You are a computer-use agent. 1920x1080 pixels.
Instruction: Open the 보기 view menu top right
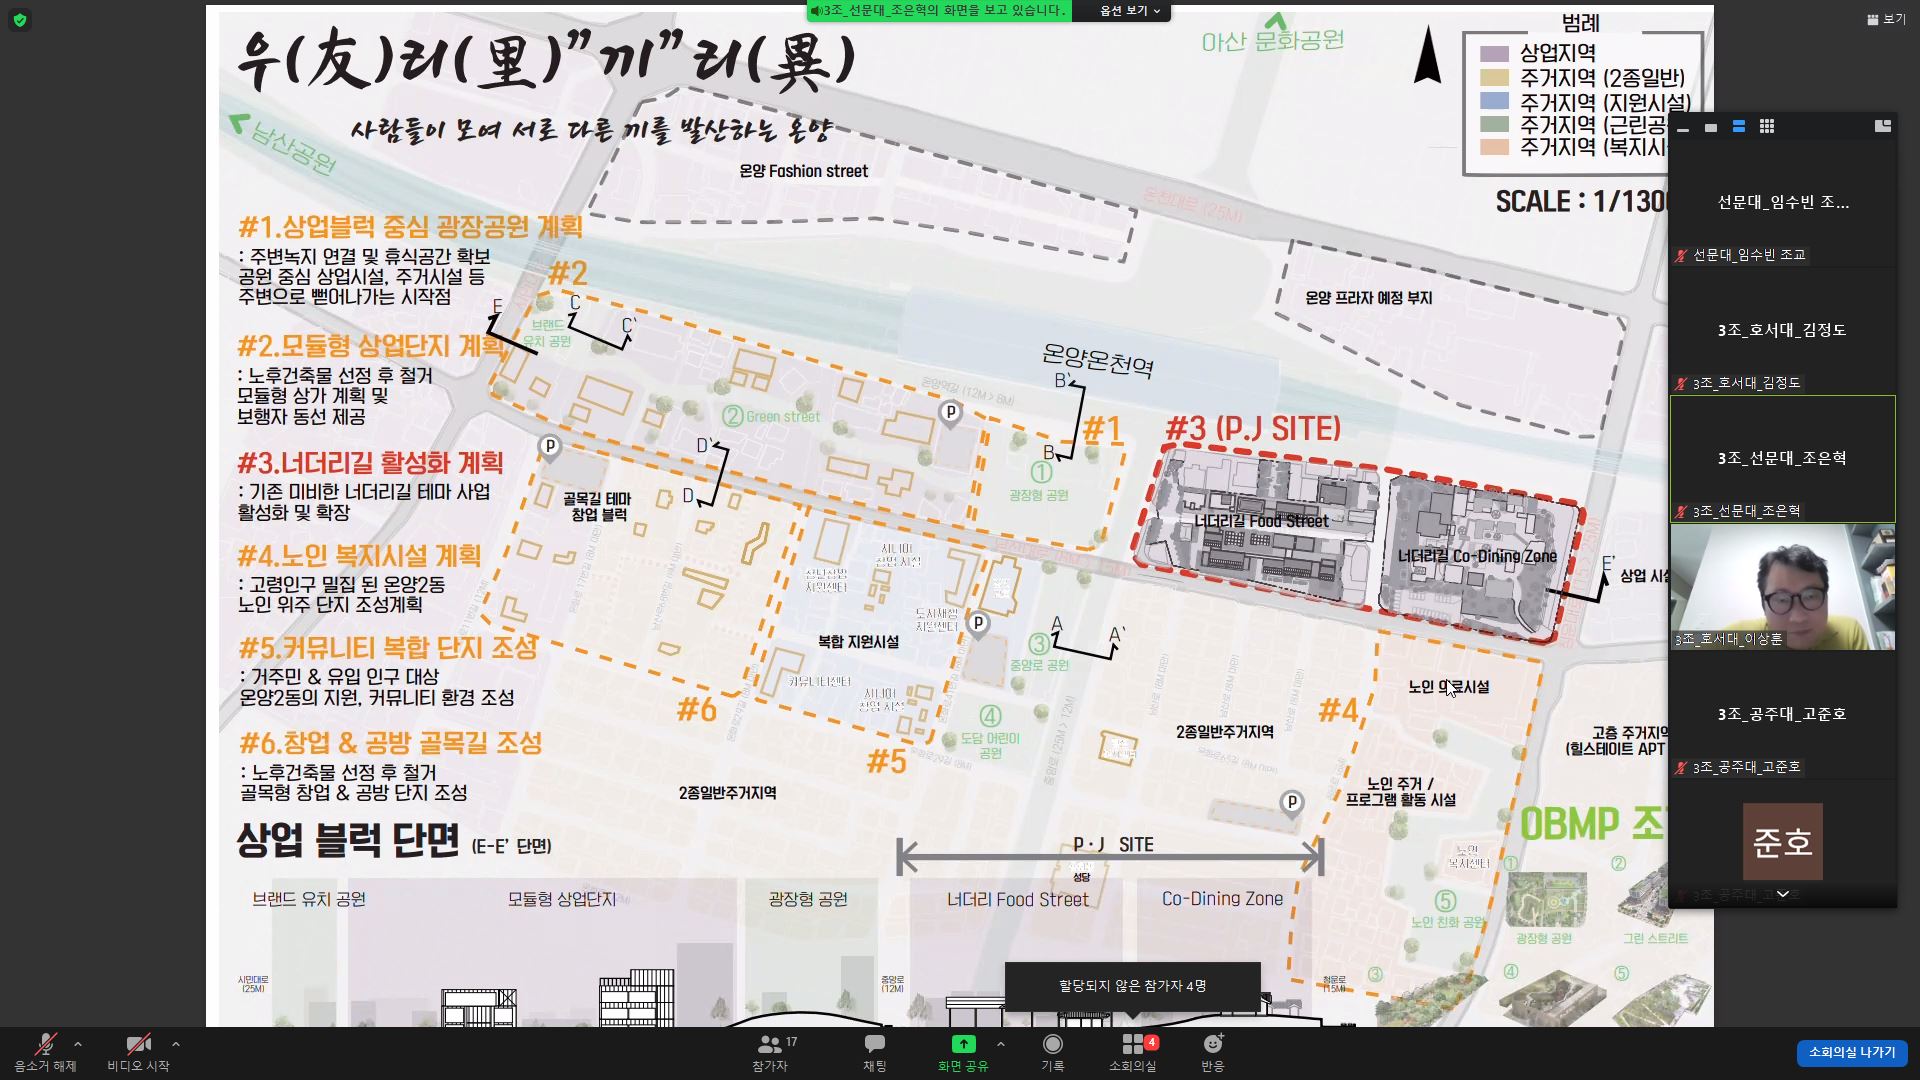coord(1885,19)
